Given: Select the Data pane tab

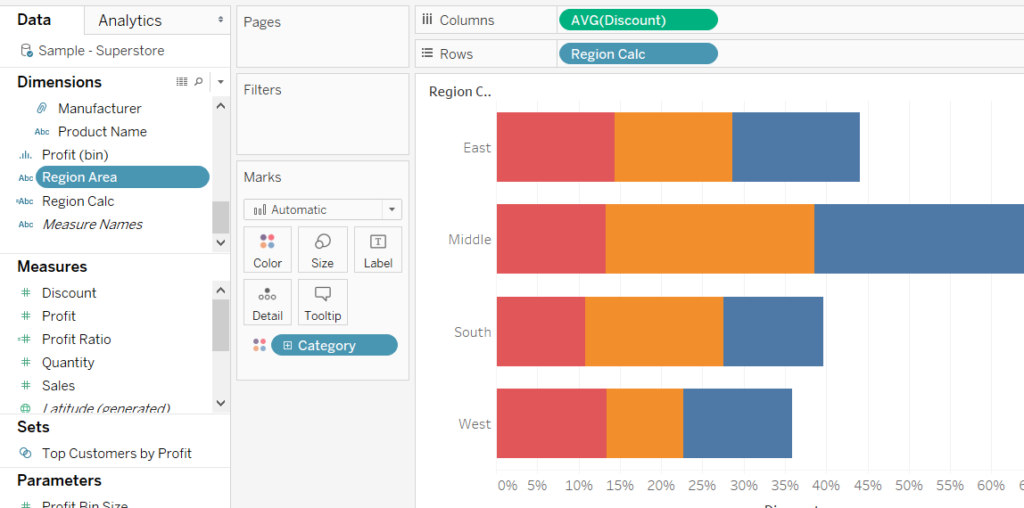Looking at the screenshot, I should click(34, 20).
